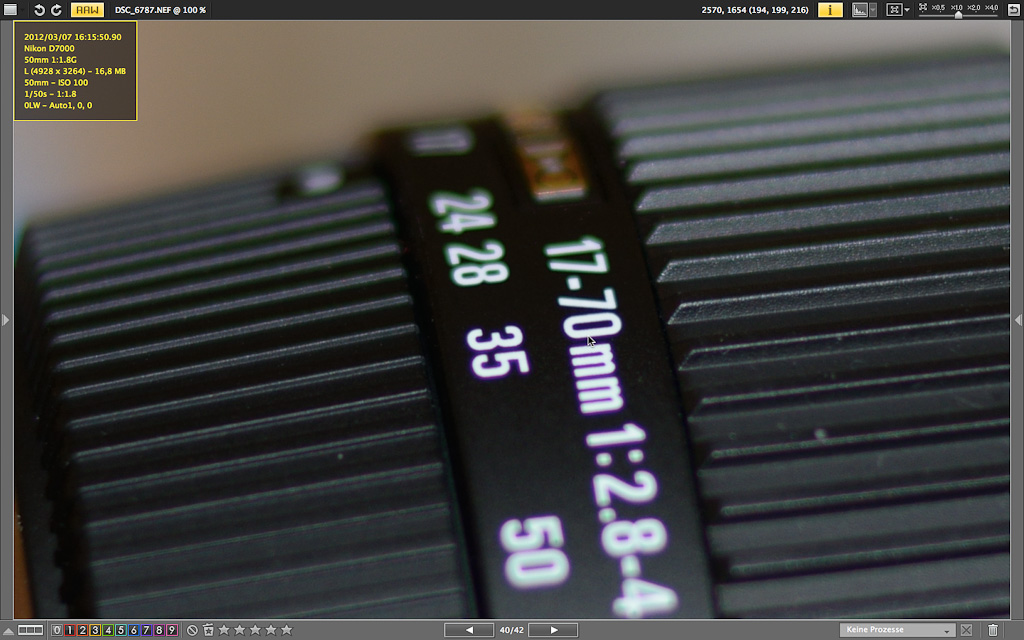Apply red label 1
The height and width of the screenshot is (640, 1024).
(x=69, y=630)
